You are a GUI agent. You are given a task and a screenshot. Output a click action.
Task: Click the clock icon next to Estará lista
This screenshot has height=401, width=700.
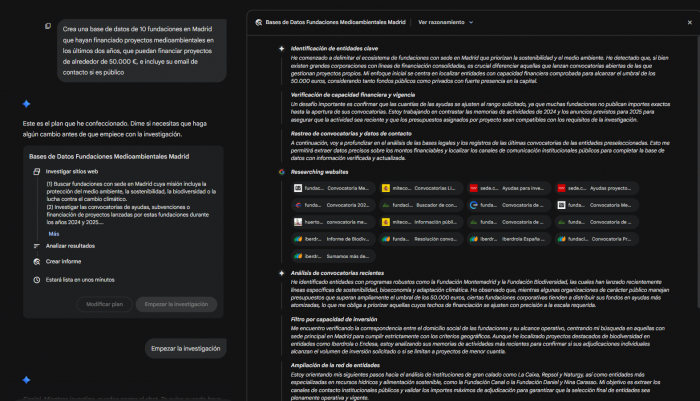point(37,280)
